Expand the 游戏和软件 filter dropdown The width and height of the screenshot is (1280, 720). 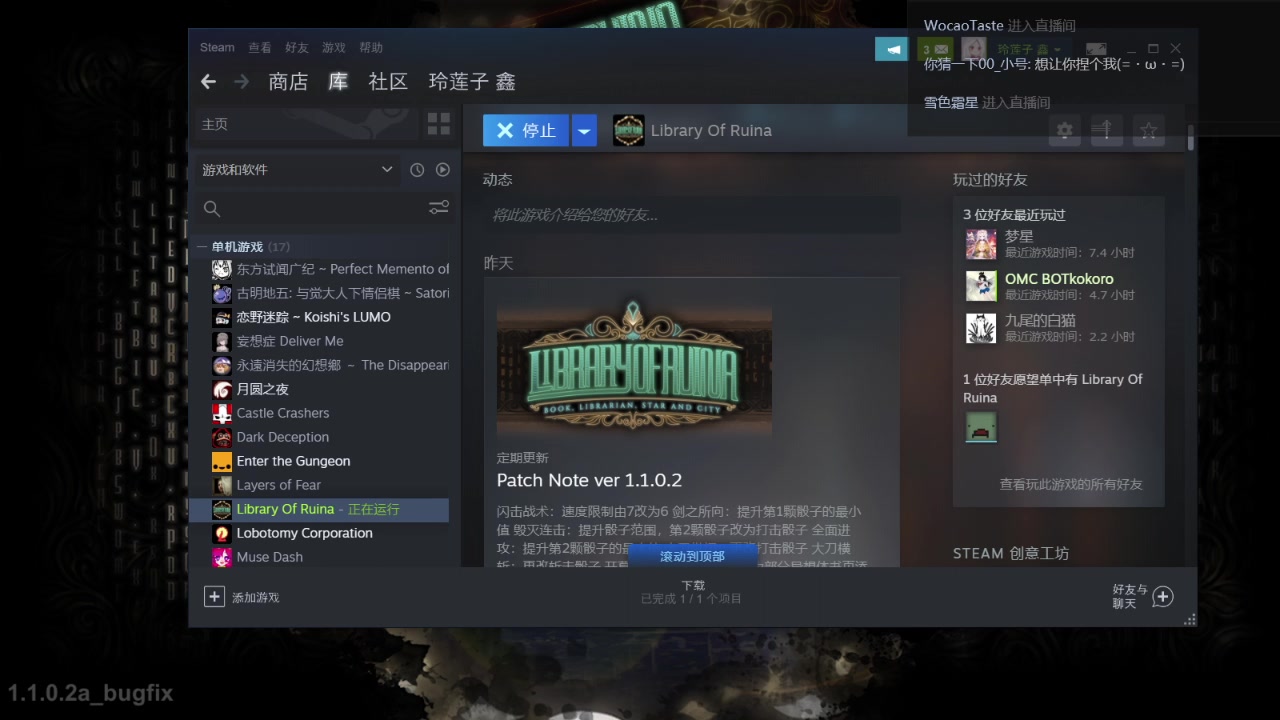(x=297, y=170)
